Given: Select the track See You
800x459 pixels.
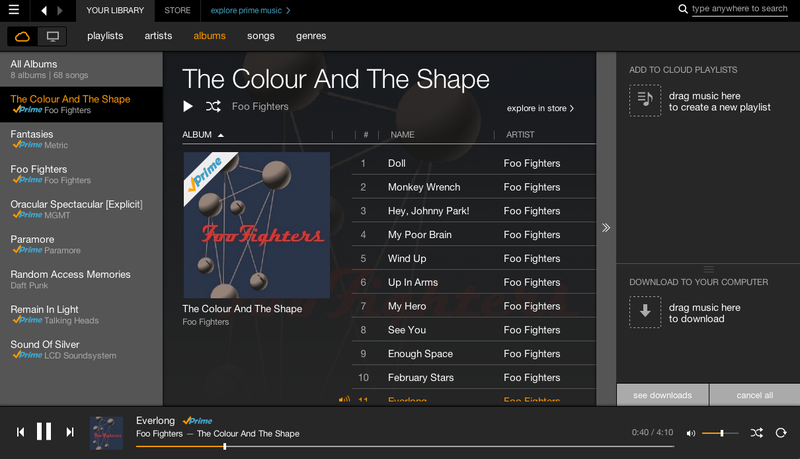Looking at the screenshot, I should pos(473,330).
